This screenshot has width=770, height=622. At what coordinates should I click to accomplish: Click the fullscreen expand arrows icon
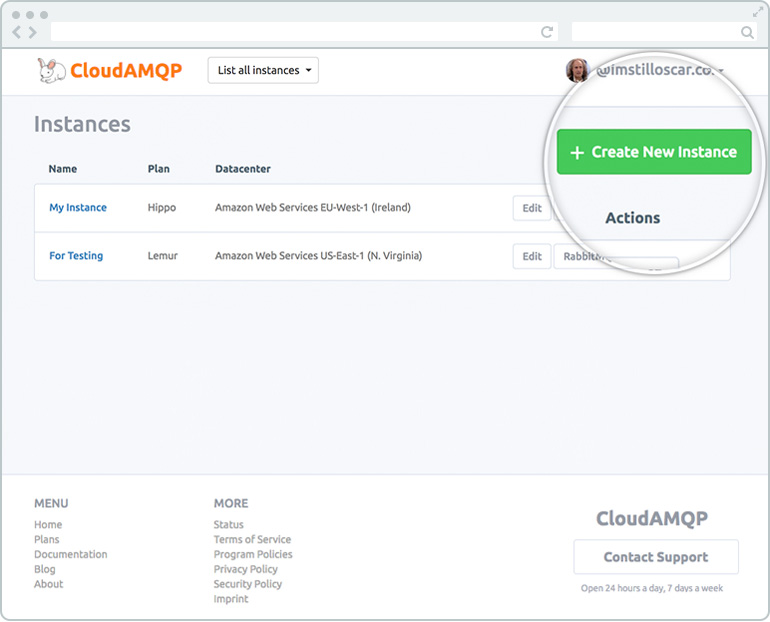pyautogui.click(x=758, y=12)
